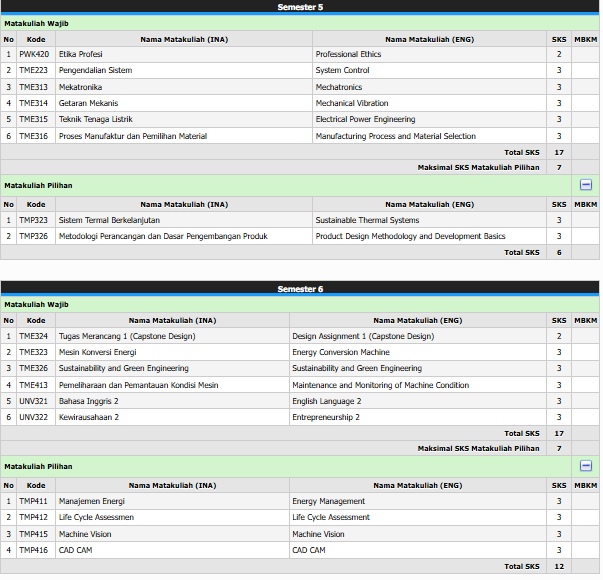Click the Tugas Merancang 1 (Capstone Design) course
The width and height of the screenshot is (603, 580).
[x=127, y=336]
